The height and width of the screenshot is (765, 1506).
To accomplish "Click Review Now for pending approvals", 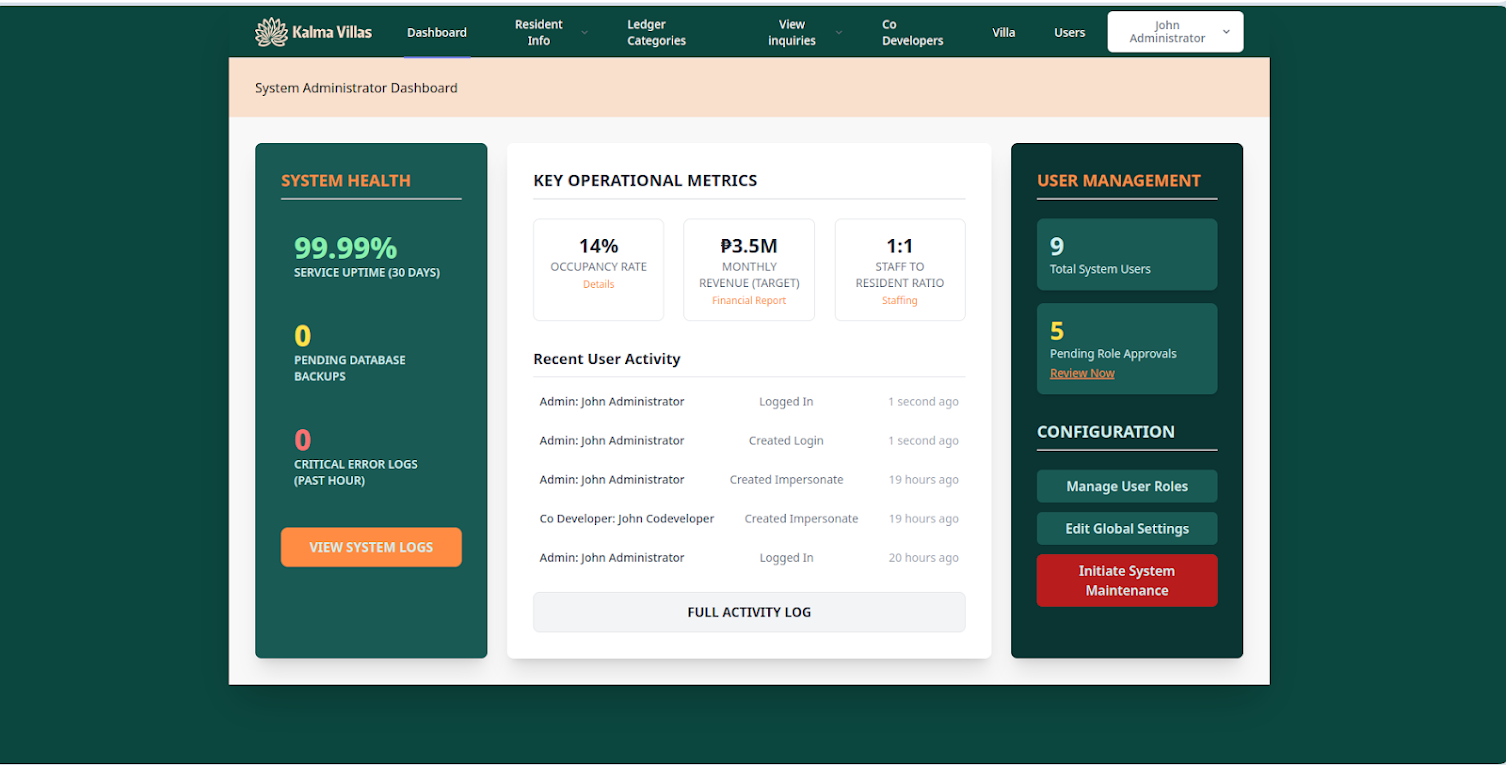I will pyautogui.click(x=1082, y=373).
